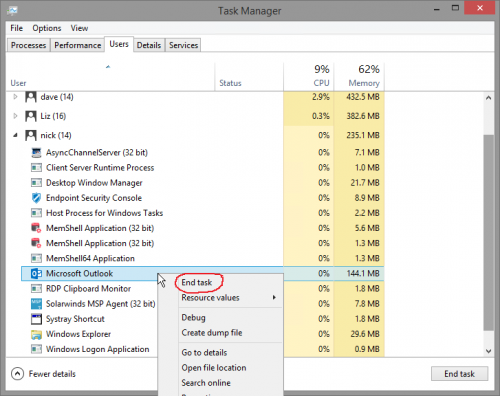Select the Systray Shortcut row text
500x396 pixels.
point(75,319)
